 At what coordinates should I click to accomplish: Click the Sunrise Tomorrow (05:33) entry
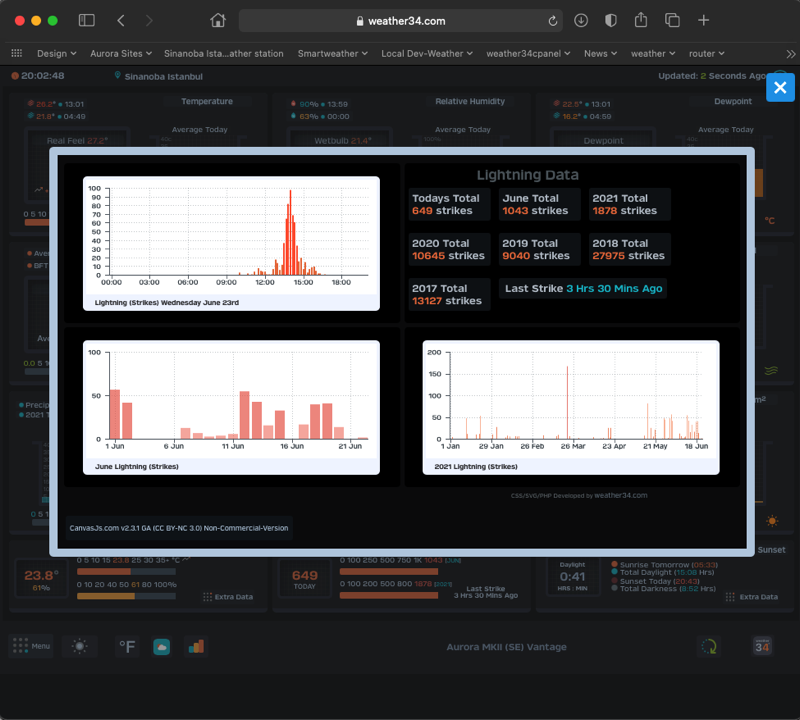point(665,565)
